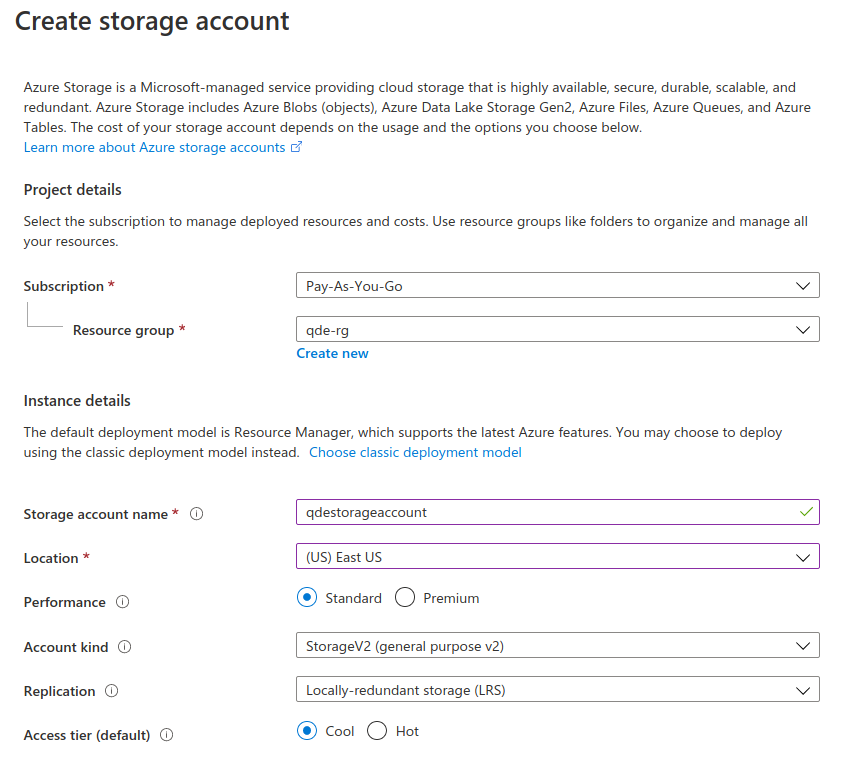The image size is (845, 768).
Task: Click Create new resource group link
Action: (332, 353)
